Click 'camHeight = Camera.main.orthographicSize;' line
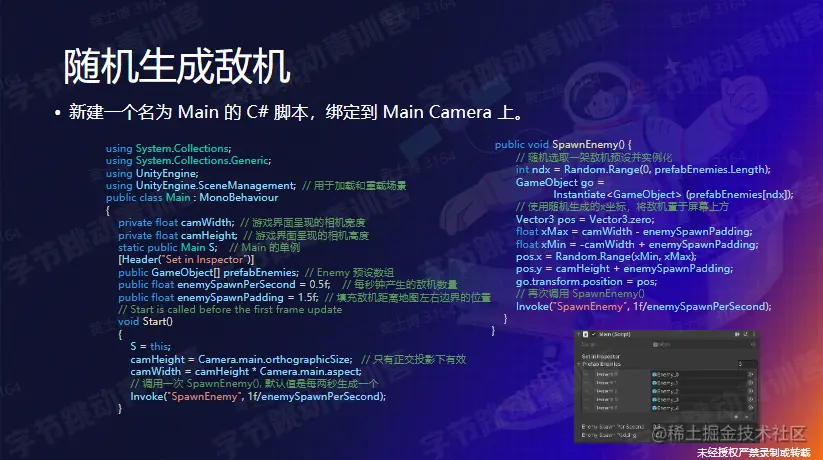823x460 pixels. point(241,359)
